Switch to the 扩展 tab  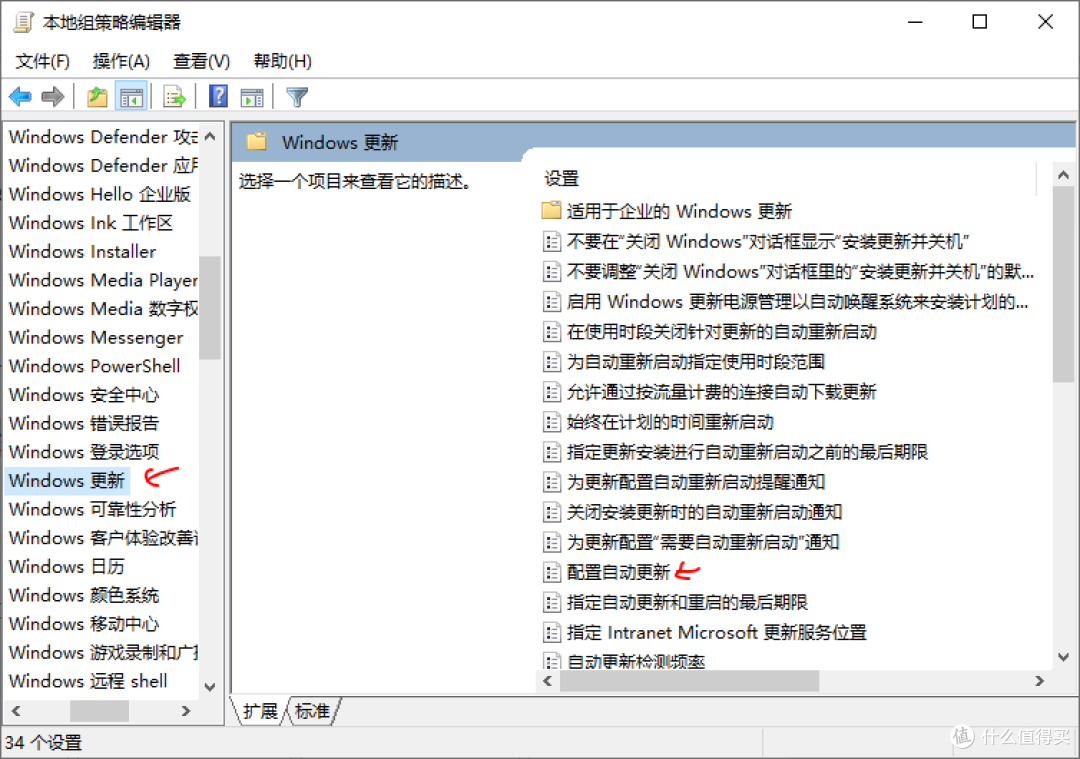pos(260,711)
